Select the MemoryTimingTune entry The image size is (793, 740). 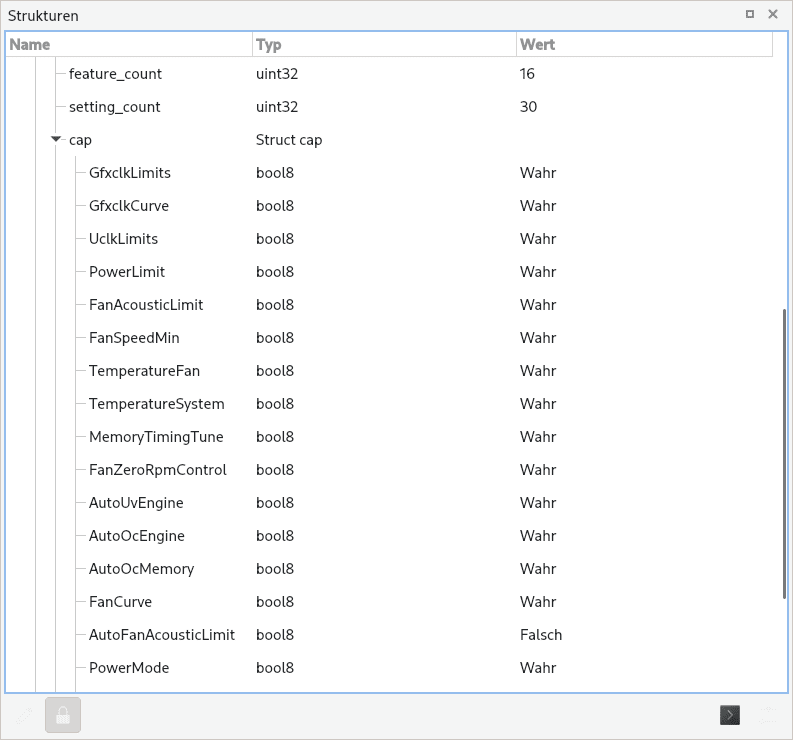tap(156, 437)
